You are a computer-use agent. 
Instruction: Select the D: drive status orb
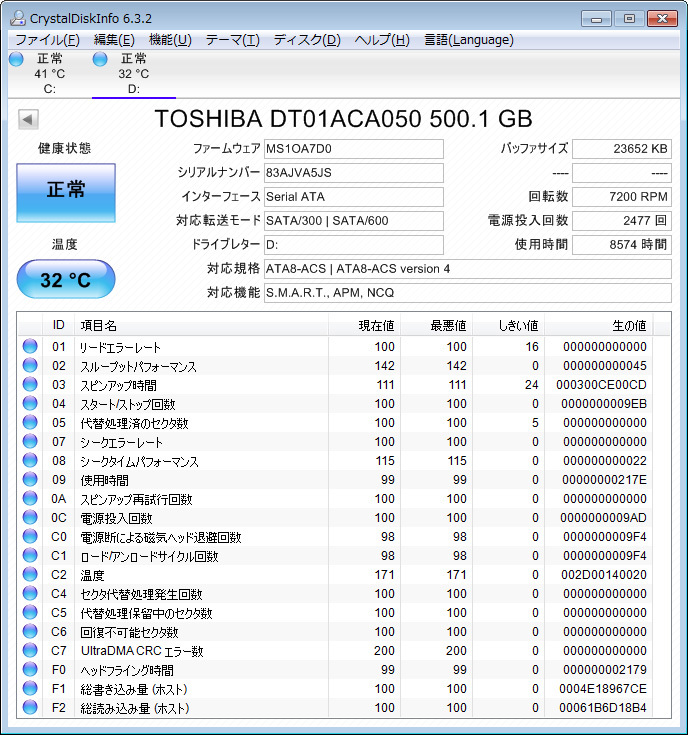click(100, 60)
